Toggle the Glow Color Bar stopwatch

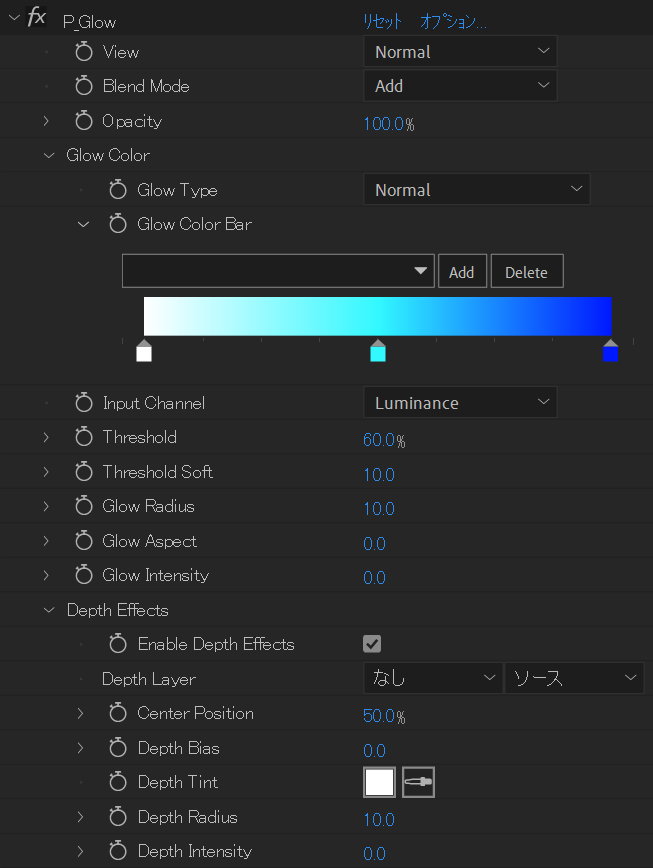(x=118, y=224)
